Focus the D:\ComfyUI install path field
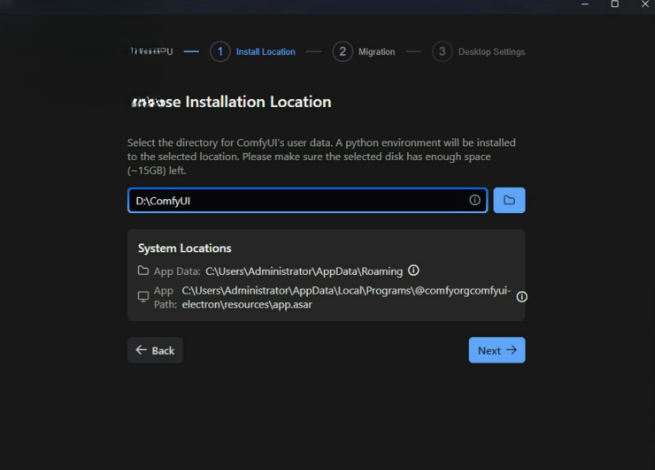Viewport: 655px width, 470px height. coord(307,200)
